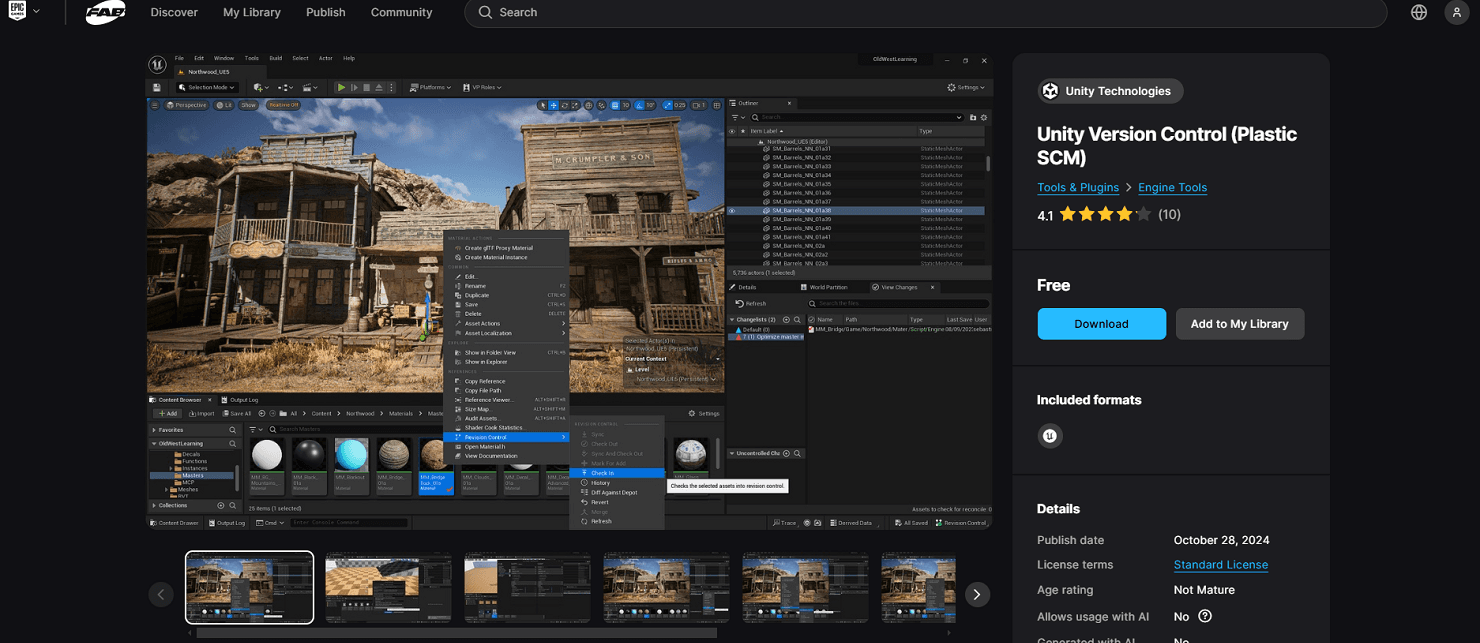The width and height of the screenshot is (1480, 643).
Task: Click the Unity Technologies publisher badge
Action: click(1109, 90)
